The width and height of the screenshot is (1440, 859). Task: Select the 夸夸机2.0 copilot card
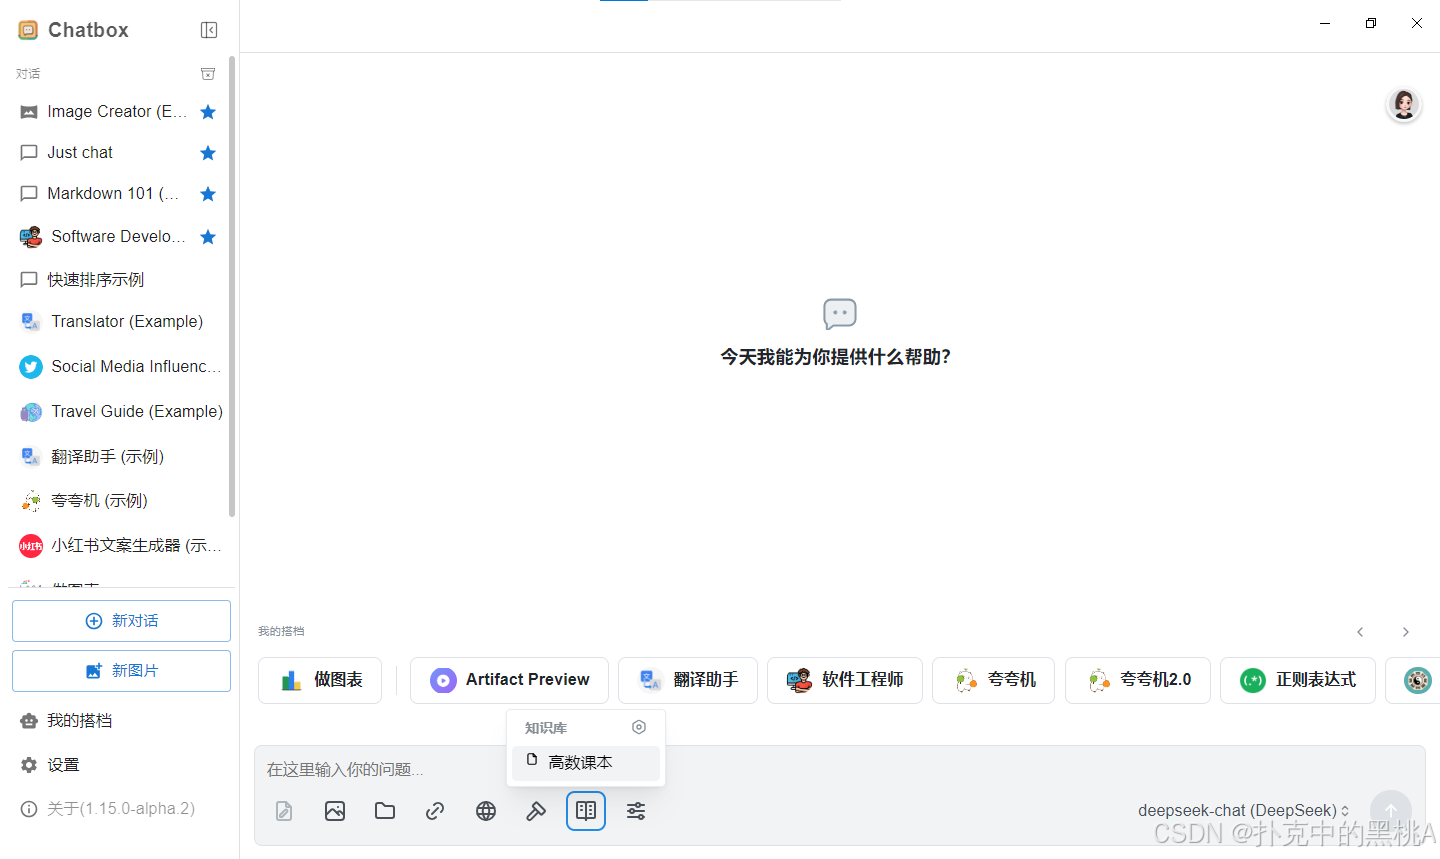pyautogui.click(x=1138, y=680)
